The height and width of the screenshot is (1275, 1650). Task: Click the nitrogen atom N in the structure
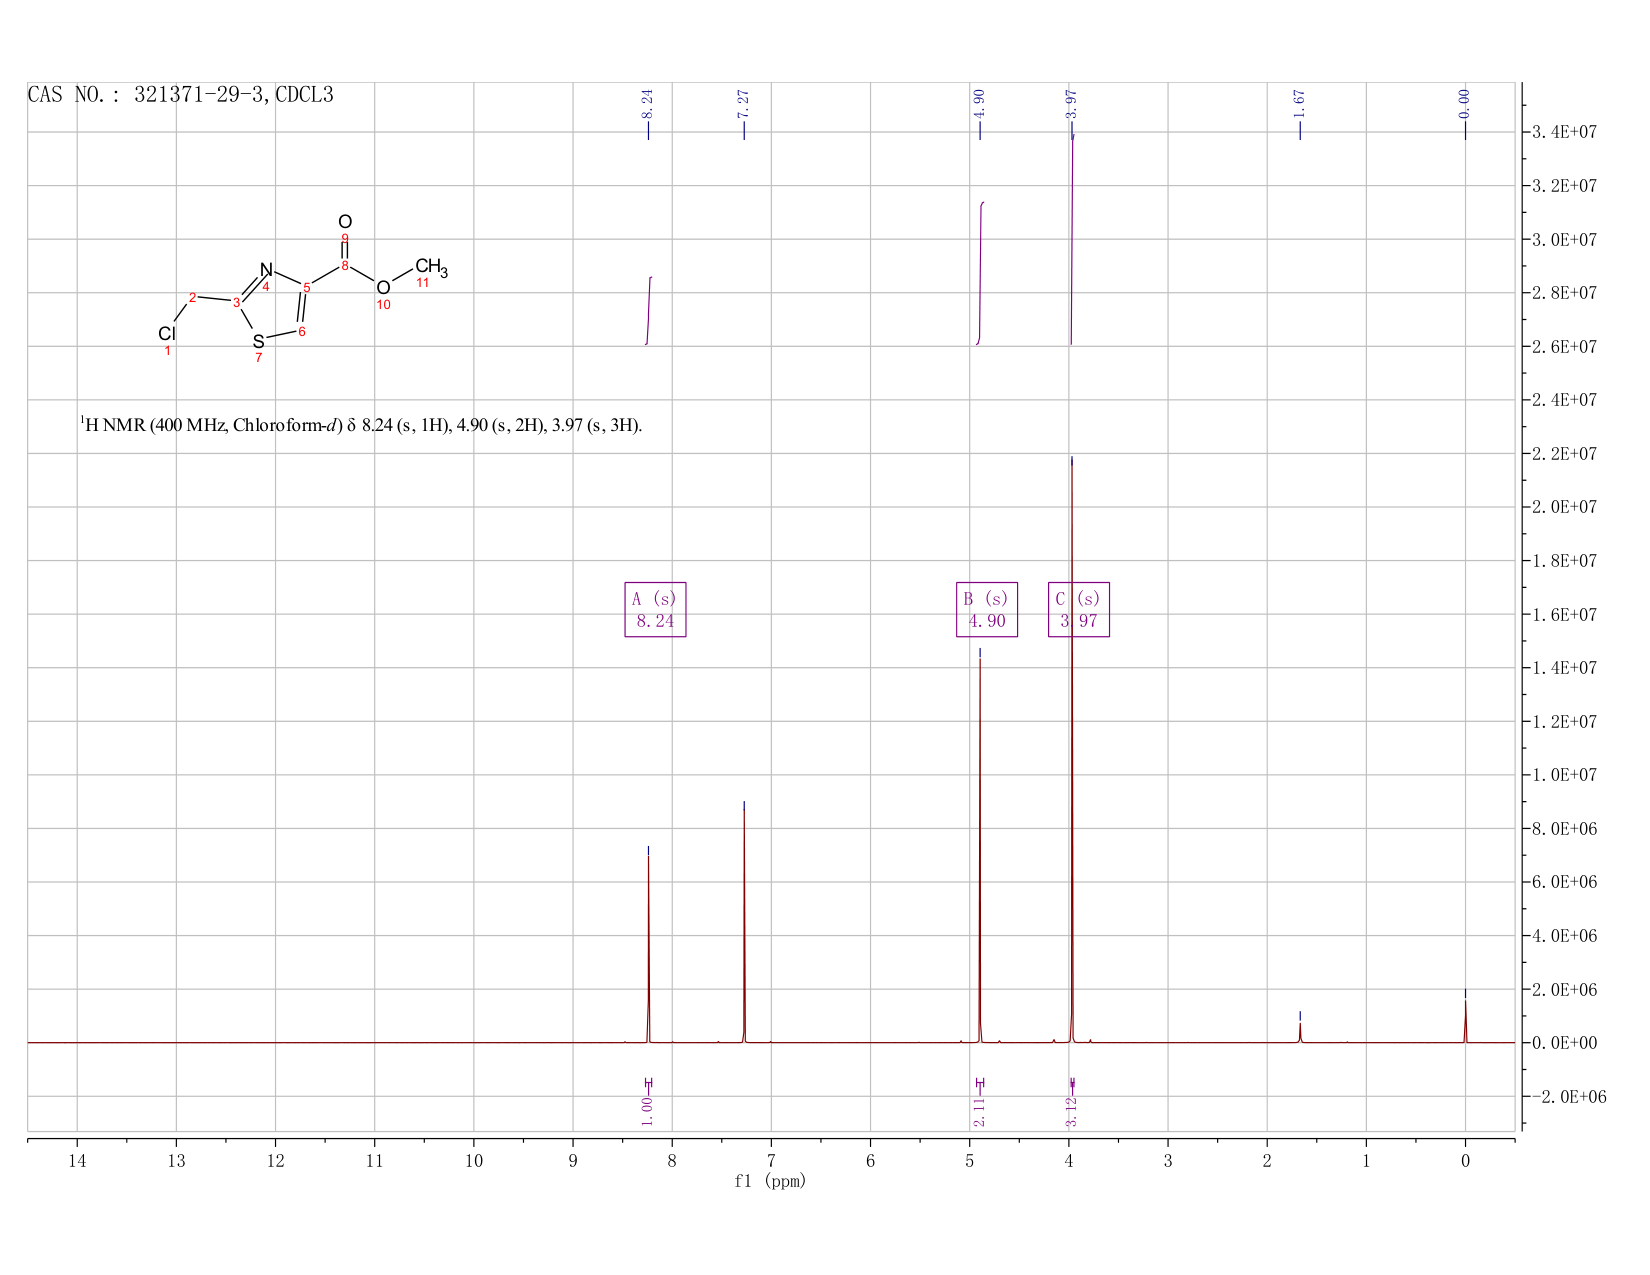(266, 270)
